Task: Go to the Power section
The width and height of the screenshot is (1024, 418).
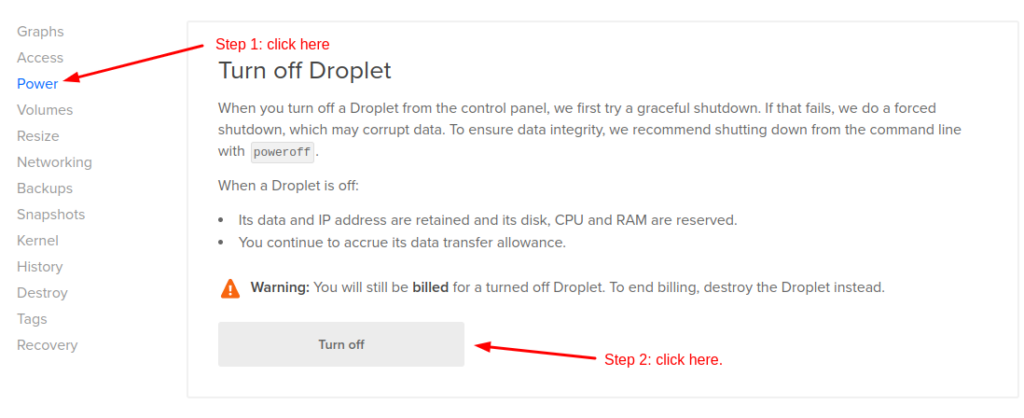Action: [37, 84]
